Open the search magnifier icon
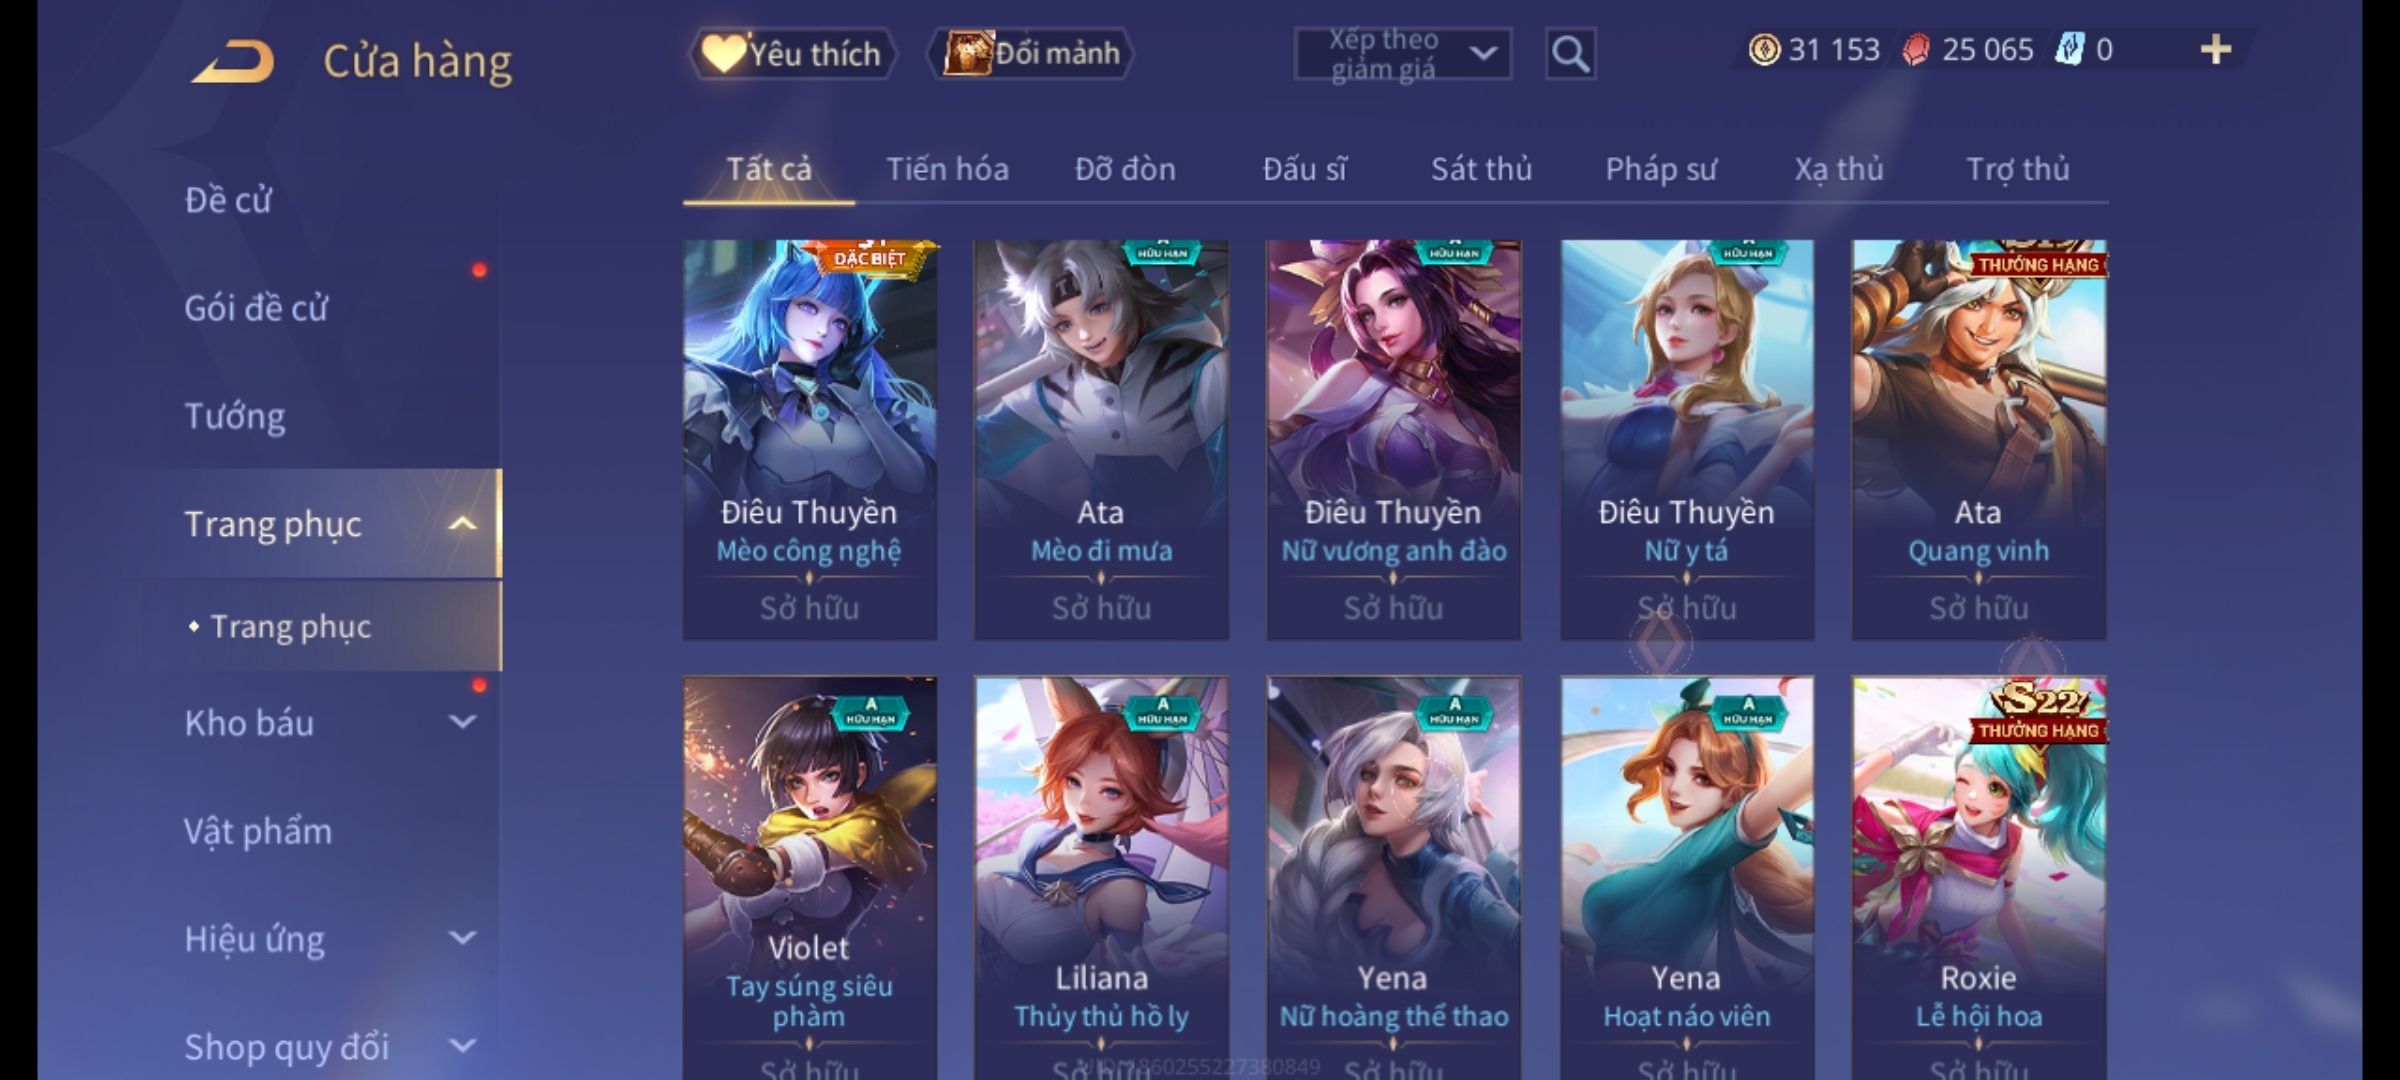Image resolution: width=2400 pixels, height=1080 pixels. pos(1570,54)
